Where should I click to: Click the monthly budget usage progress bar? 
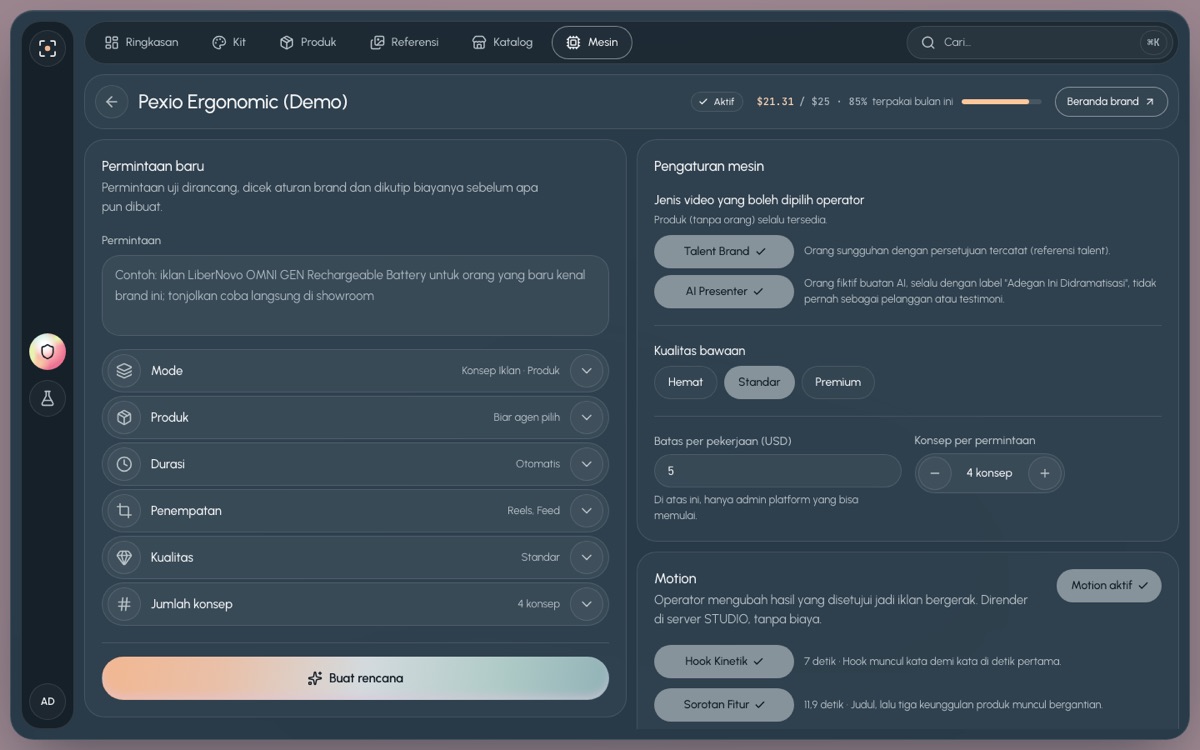click(1001, 102)
